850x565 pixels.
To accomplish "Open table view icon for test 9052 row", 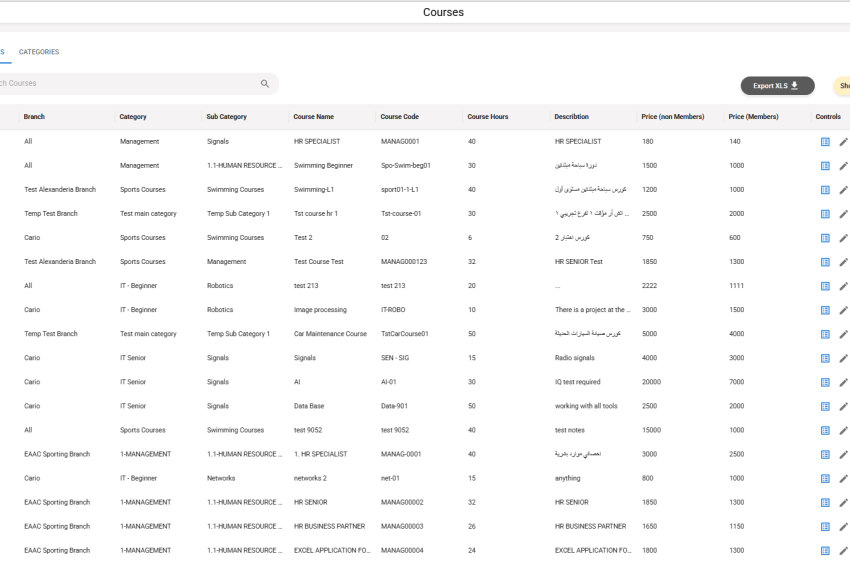I will click(825, 431).
